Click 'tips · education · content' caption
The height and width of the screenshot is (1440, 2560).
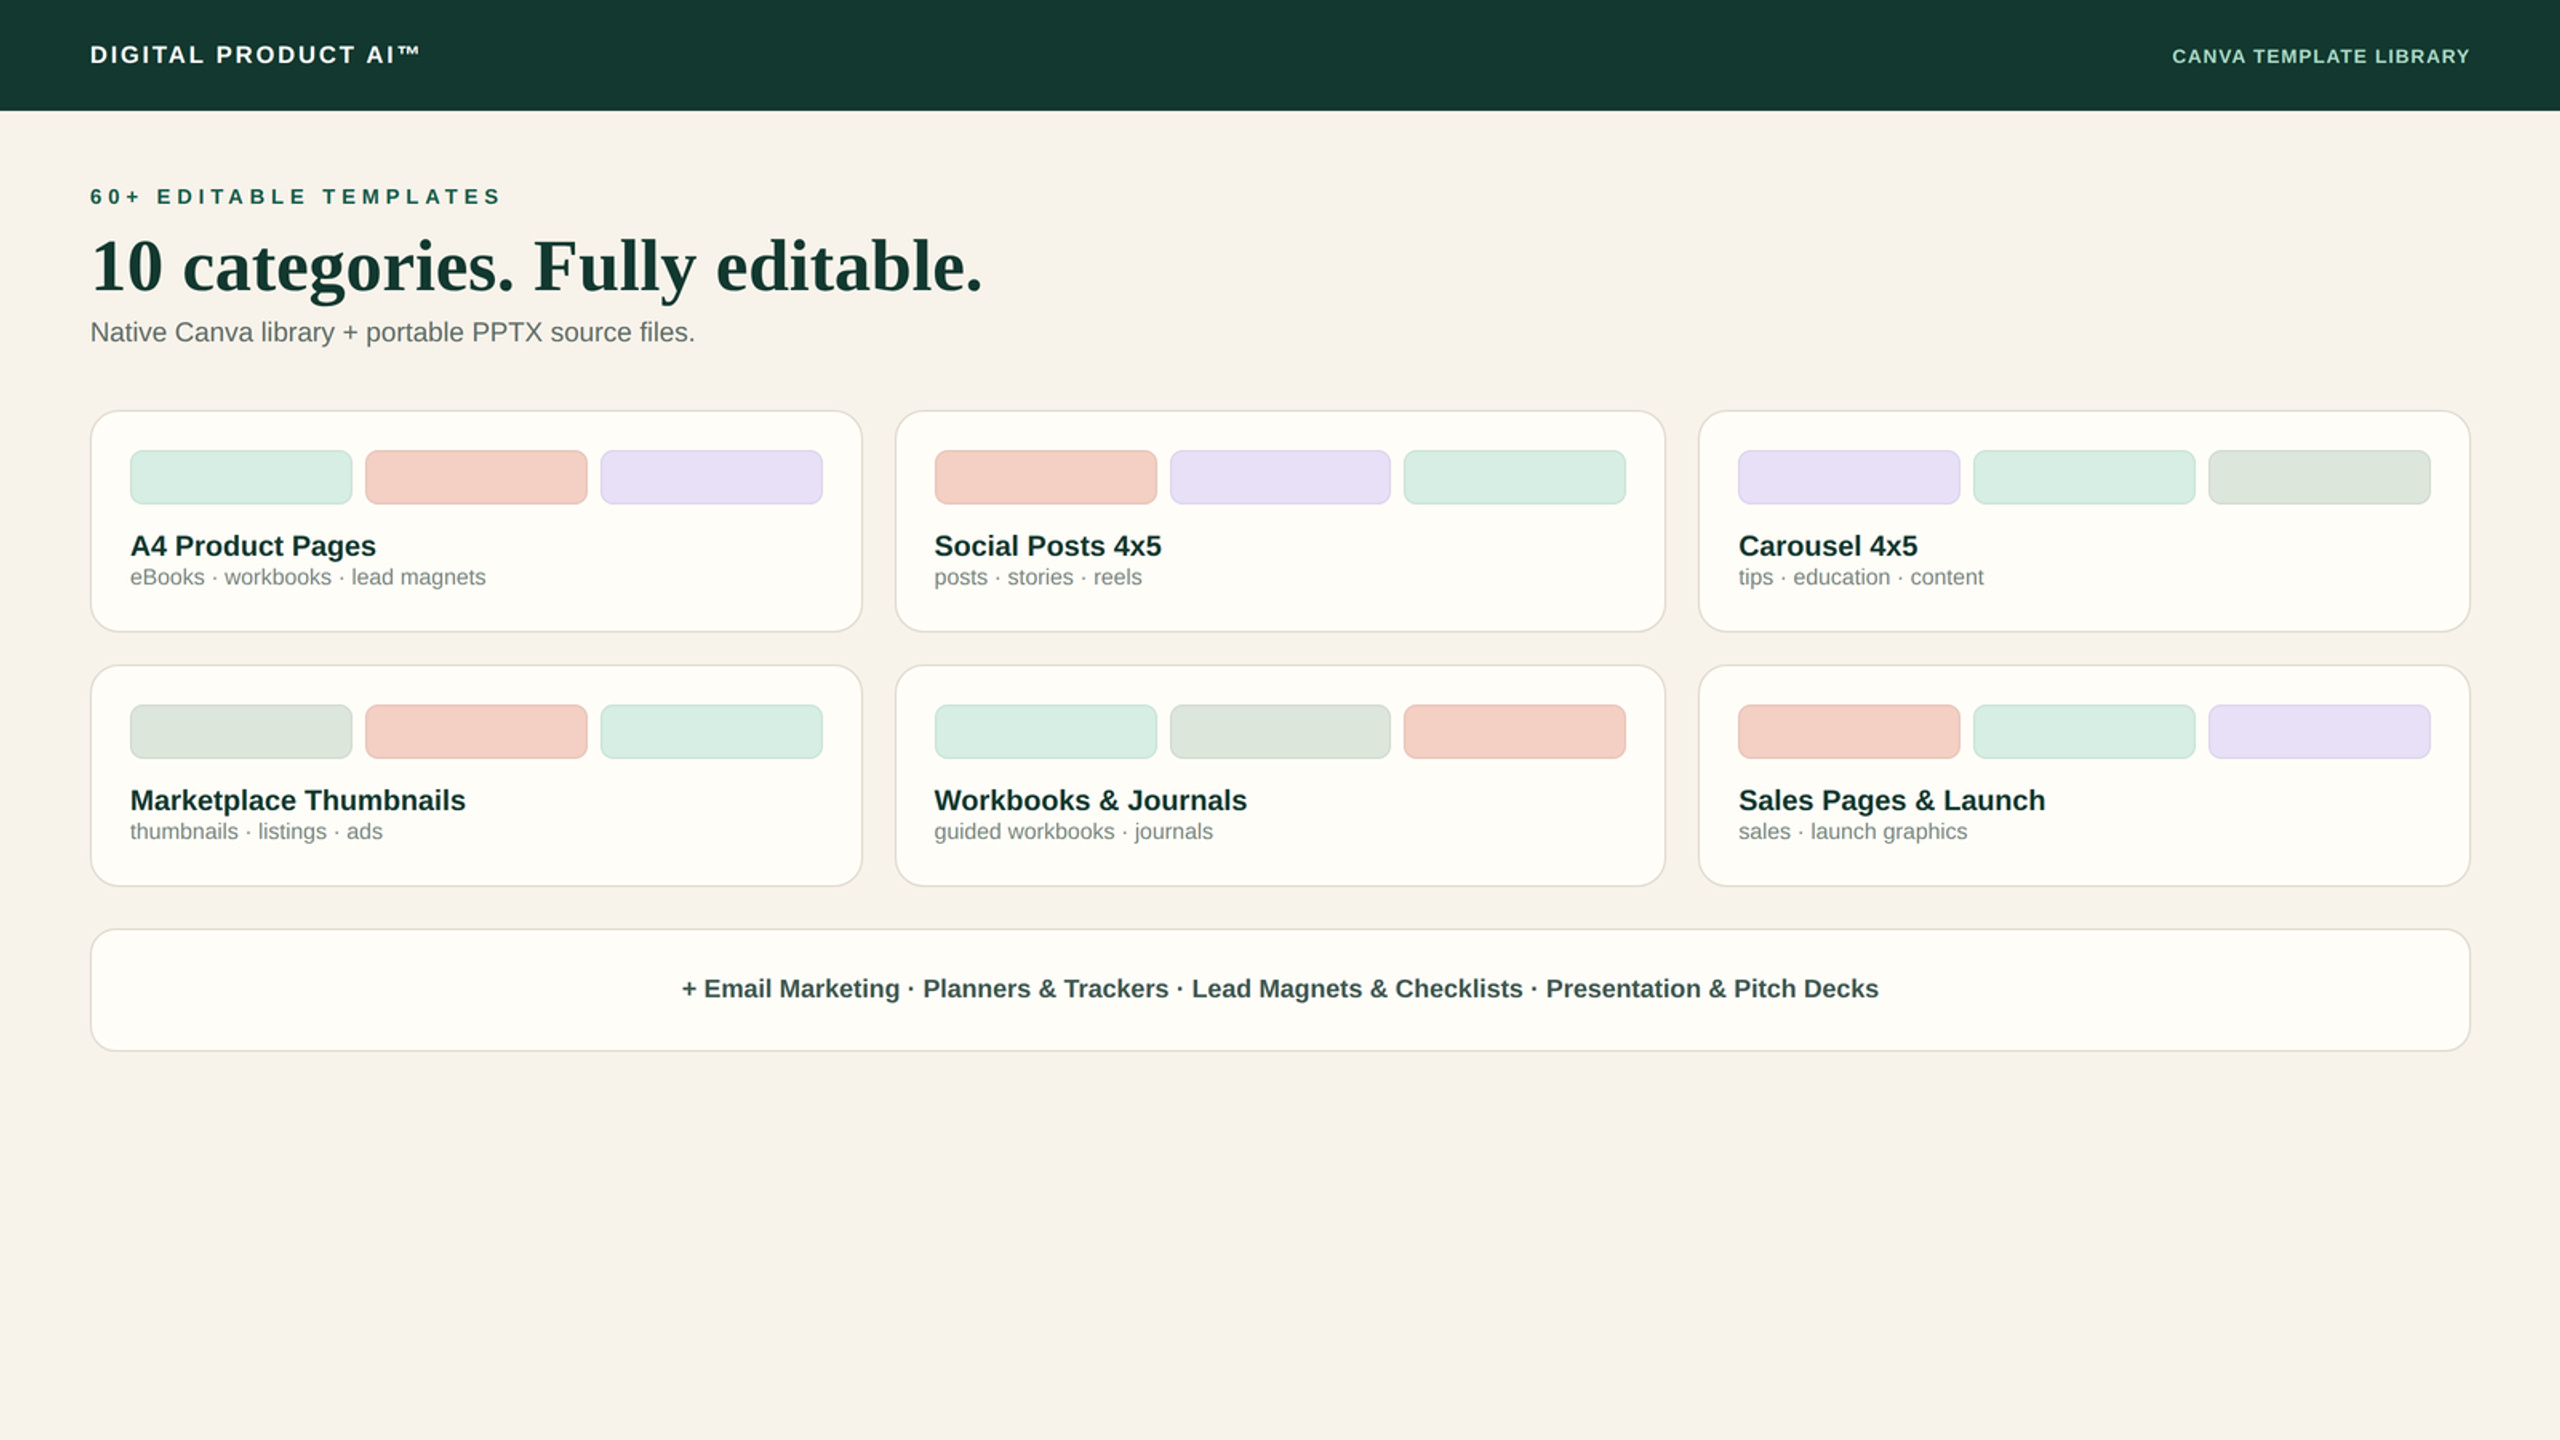pos(1860,577)
